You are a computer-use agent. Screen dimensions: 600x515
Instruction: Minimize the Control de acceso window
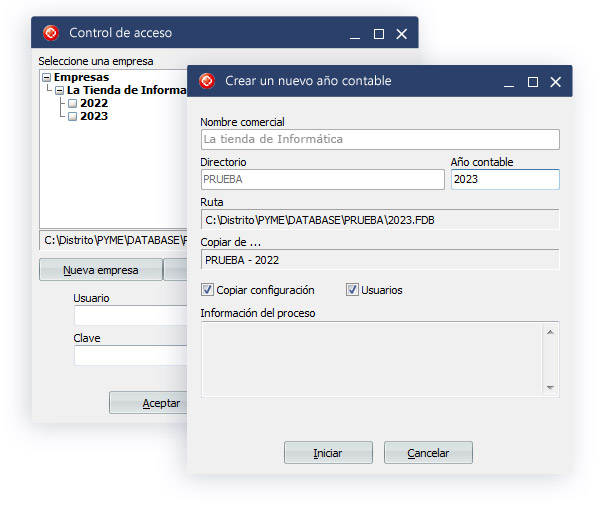[355, 33]
